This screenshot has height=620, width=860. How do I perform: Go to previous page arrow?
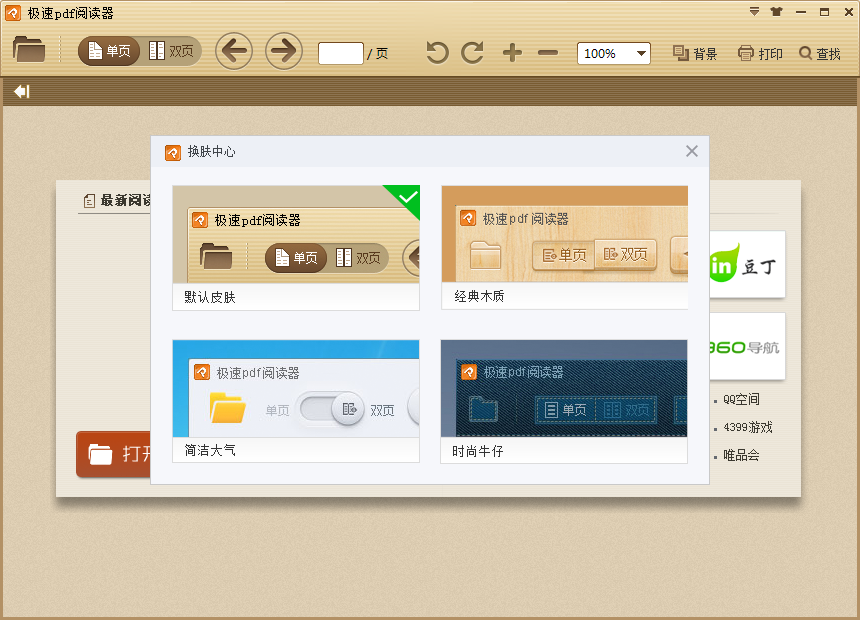234,51
